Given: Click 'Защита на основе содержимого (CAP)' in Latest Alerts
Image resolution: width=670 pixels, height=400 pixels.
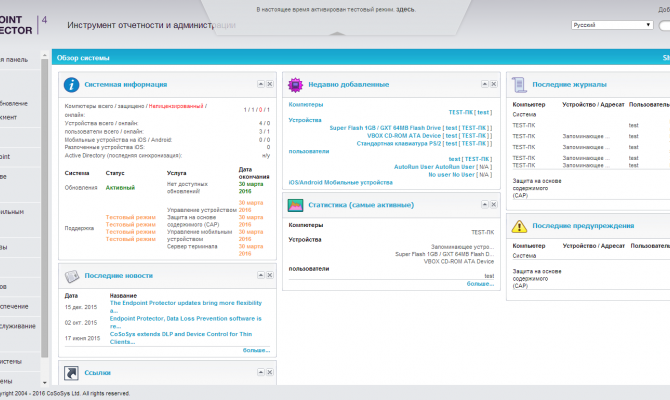Looking at the screenshot, I should click(x=537, y=279).
